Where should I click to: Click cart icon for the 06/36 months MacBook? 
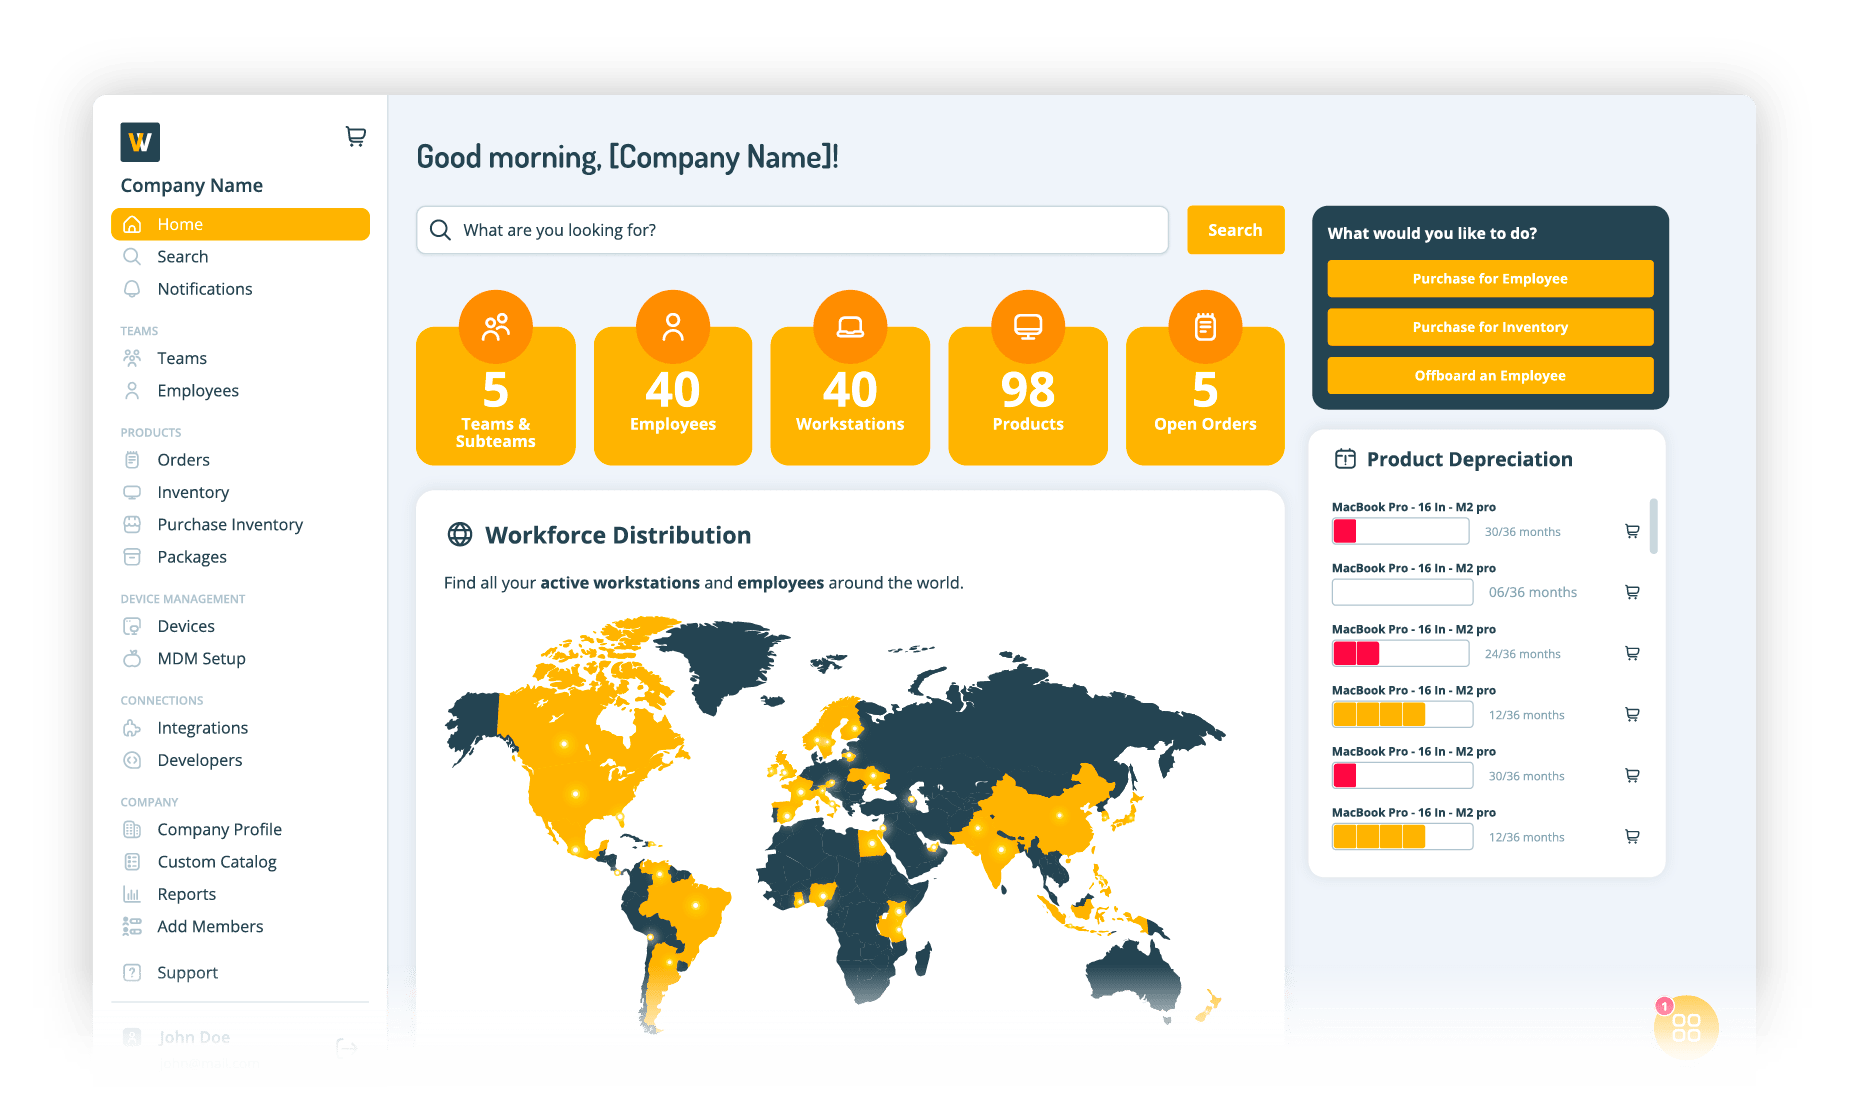[1632, 592]
